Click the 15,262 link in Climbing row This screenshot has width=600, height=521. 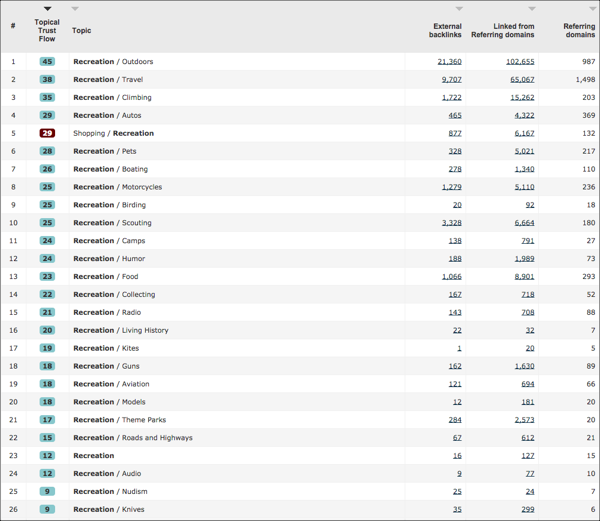click(522, 98)
